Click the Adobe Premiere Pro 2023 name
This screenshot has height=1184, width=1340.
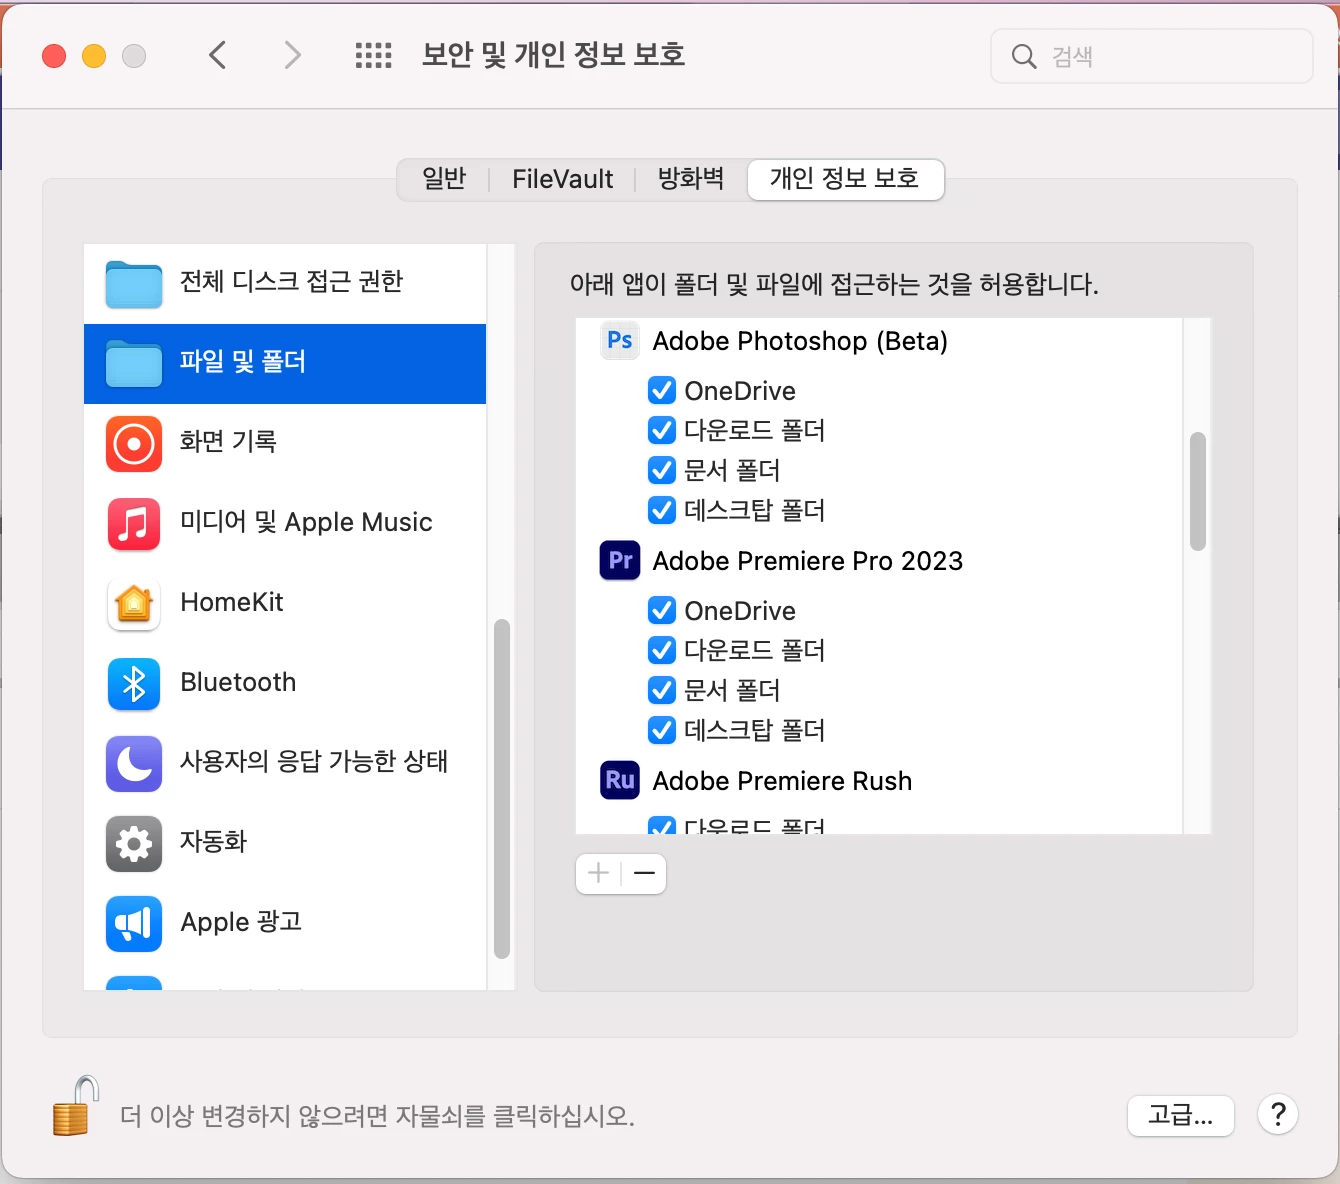point(808,561)
